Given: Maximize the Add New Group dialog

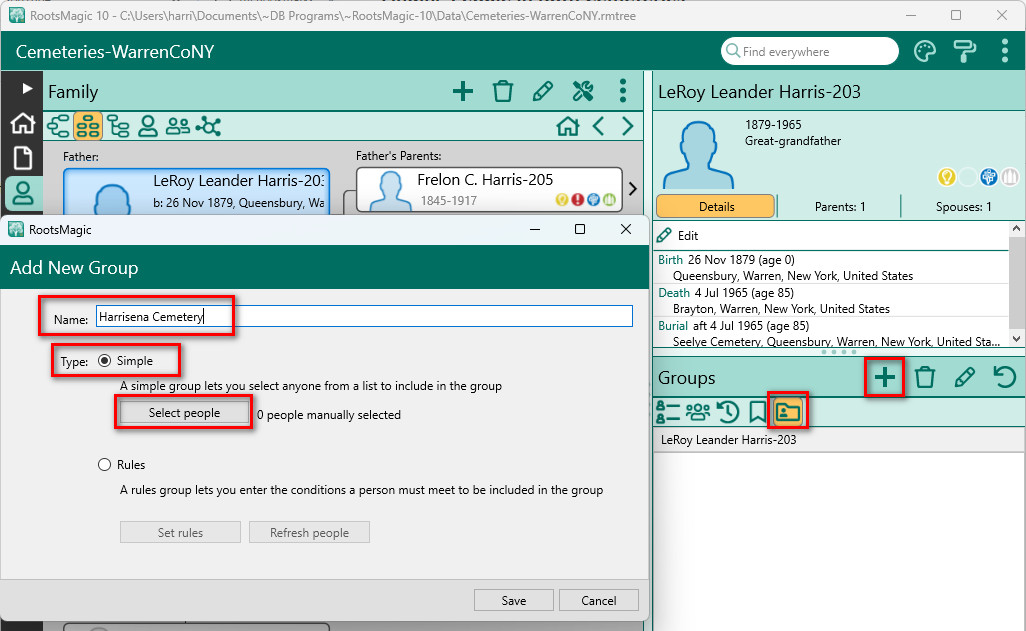Looking at the screenshot, I should click(580, 229).
